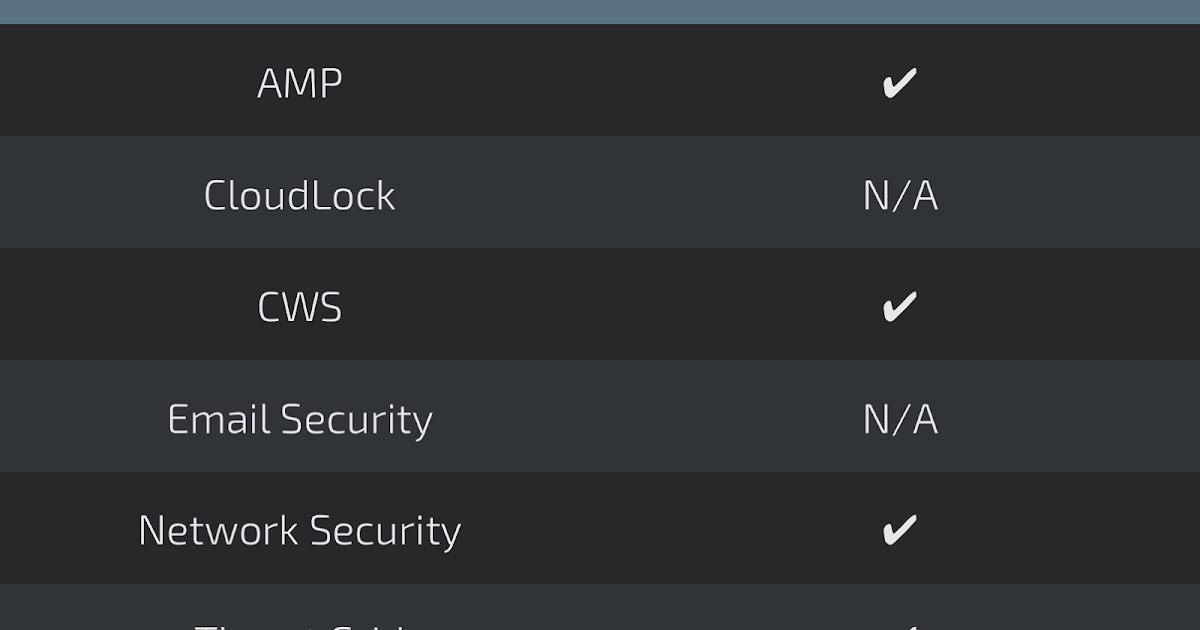
Task: Click the Network Security checkmark icon
Action: pyautogui.click(x=899, y=531)
